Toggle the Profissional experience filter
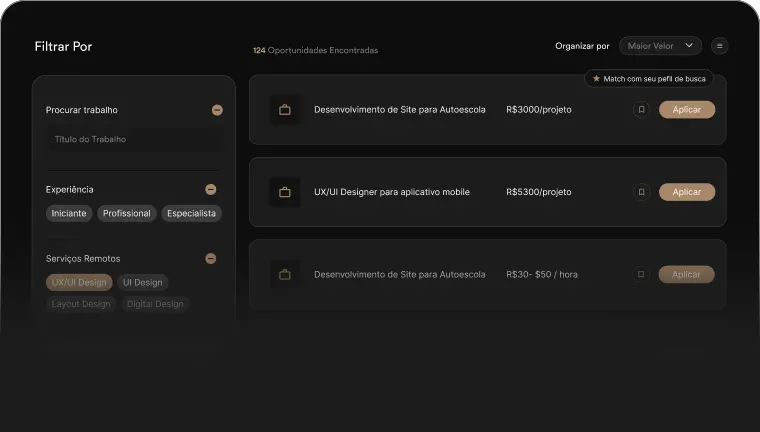Image resolution: width=760 pixels, height=432 pixels. pyautogui.click(x=127, y=213)
